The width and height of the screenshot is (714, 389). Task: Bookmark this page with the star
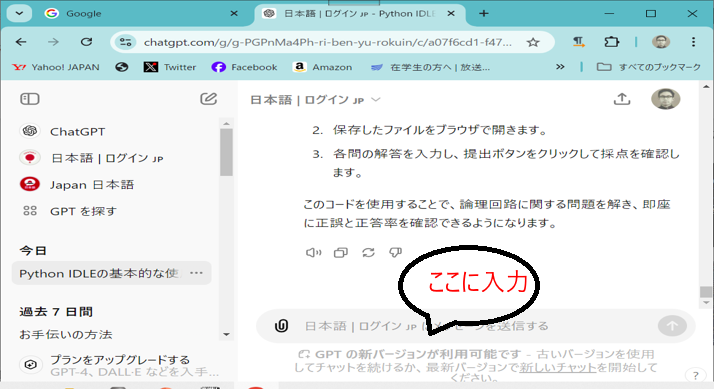[533, 42]
